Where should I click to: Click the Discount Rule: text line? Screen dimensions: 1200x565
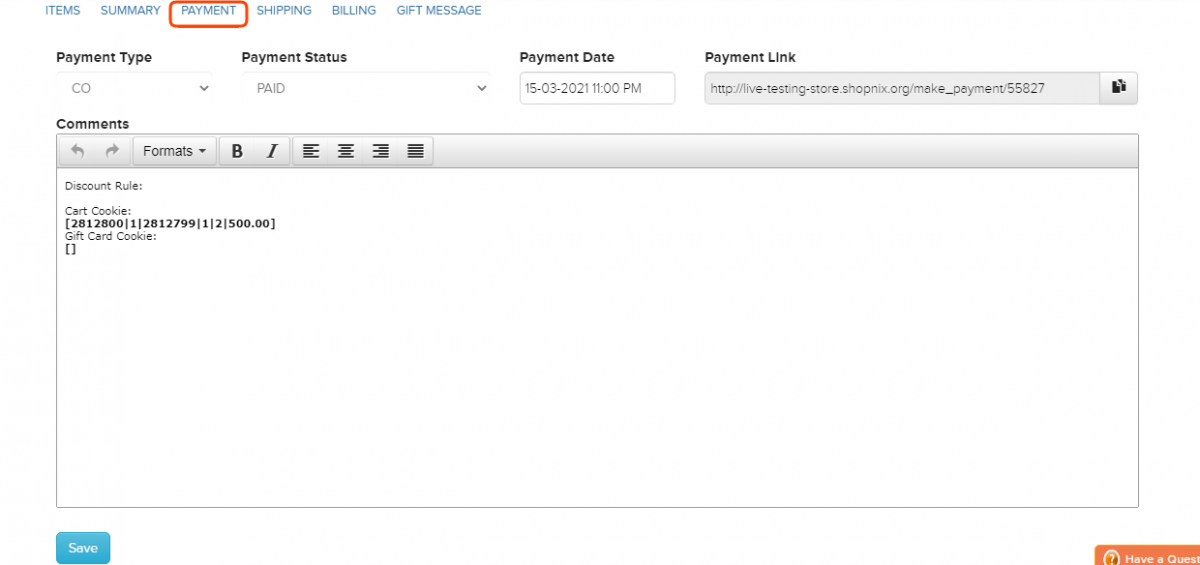[104, 185]
